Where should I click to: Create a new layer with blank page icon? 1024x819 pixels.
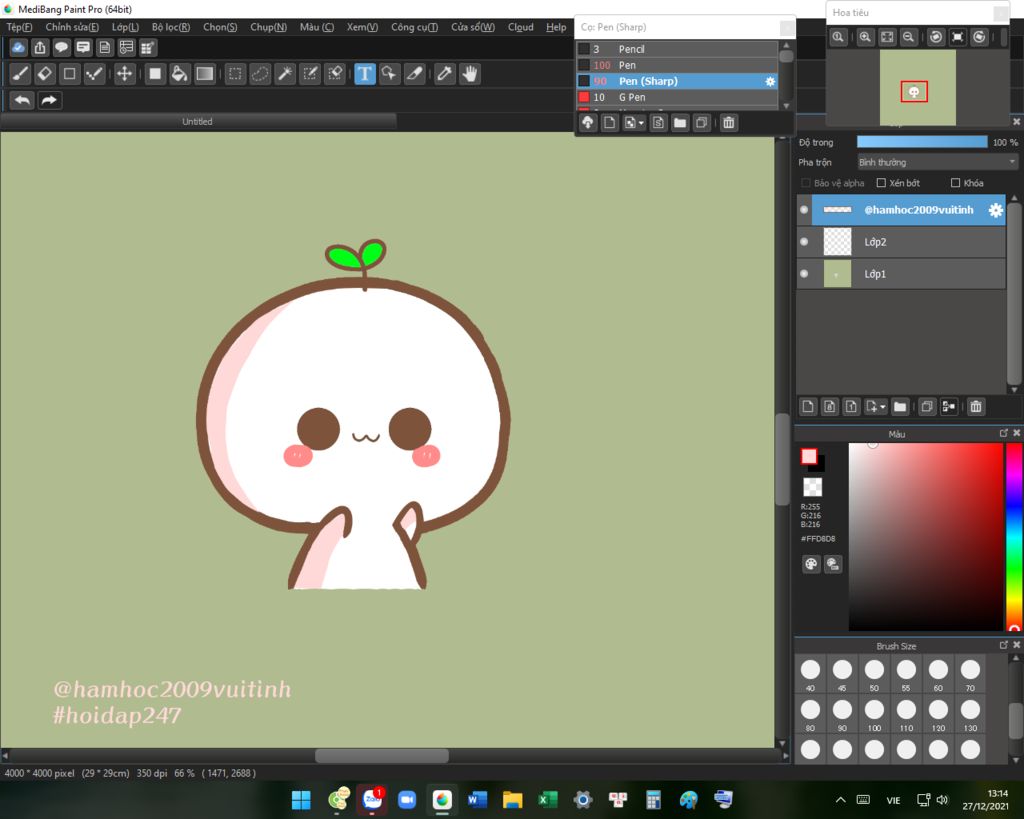click(808, 407)
